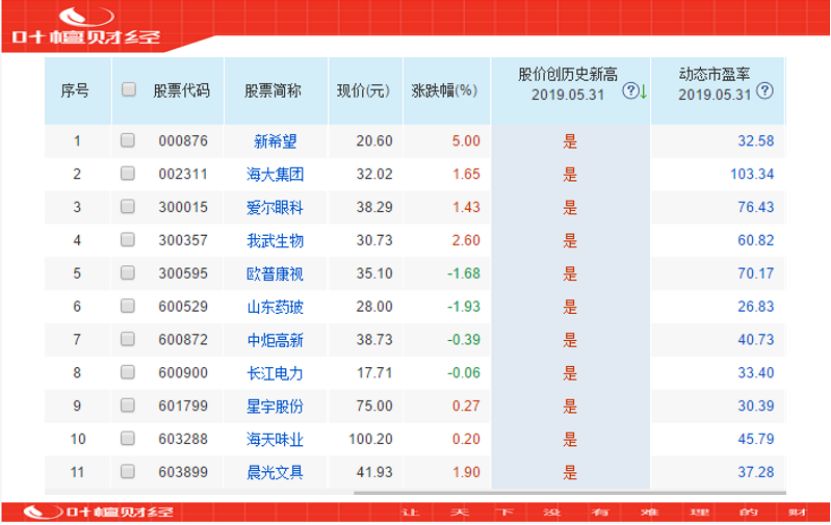Check the box for 600872 中炬高新
The height and width of the screenshot is (525, 831).
click(128, 339)
